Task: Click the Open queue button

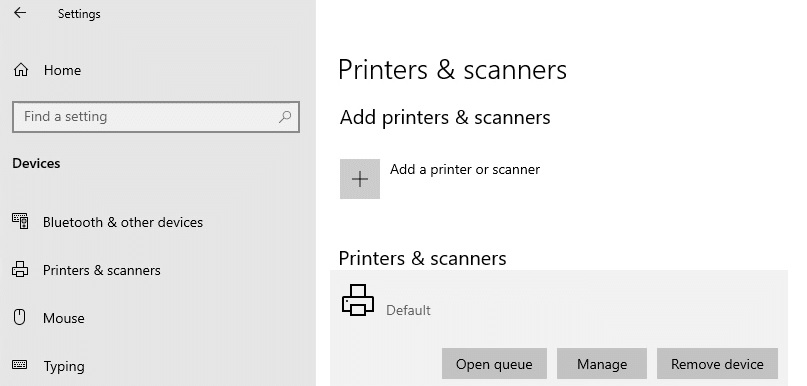Action: click(x=494, y=364)
